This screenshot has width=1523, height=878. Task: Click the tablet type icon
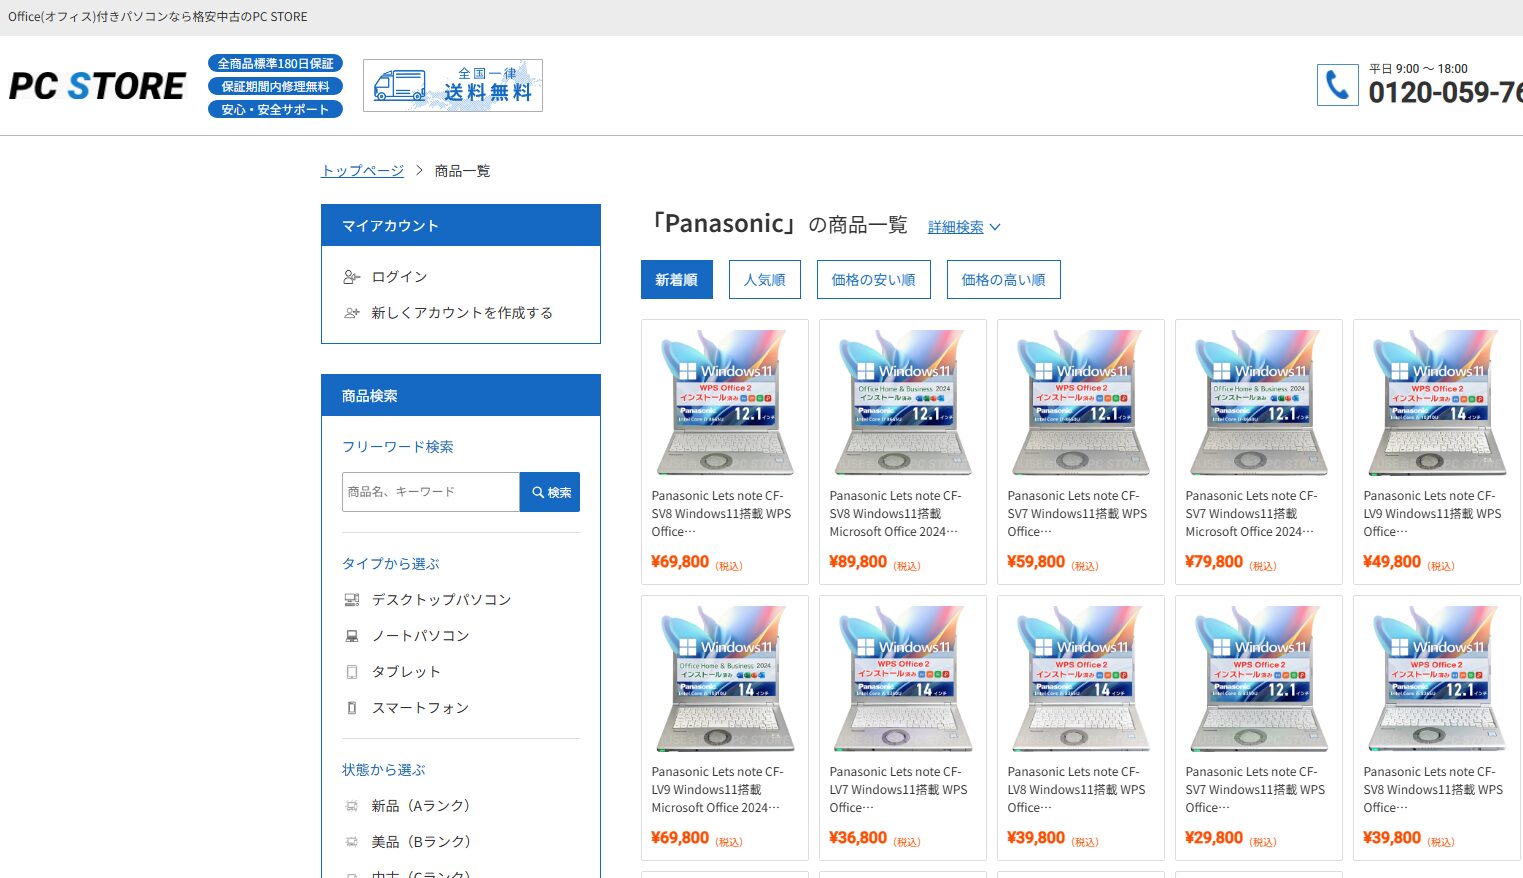pos(351,672)
